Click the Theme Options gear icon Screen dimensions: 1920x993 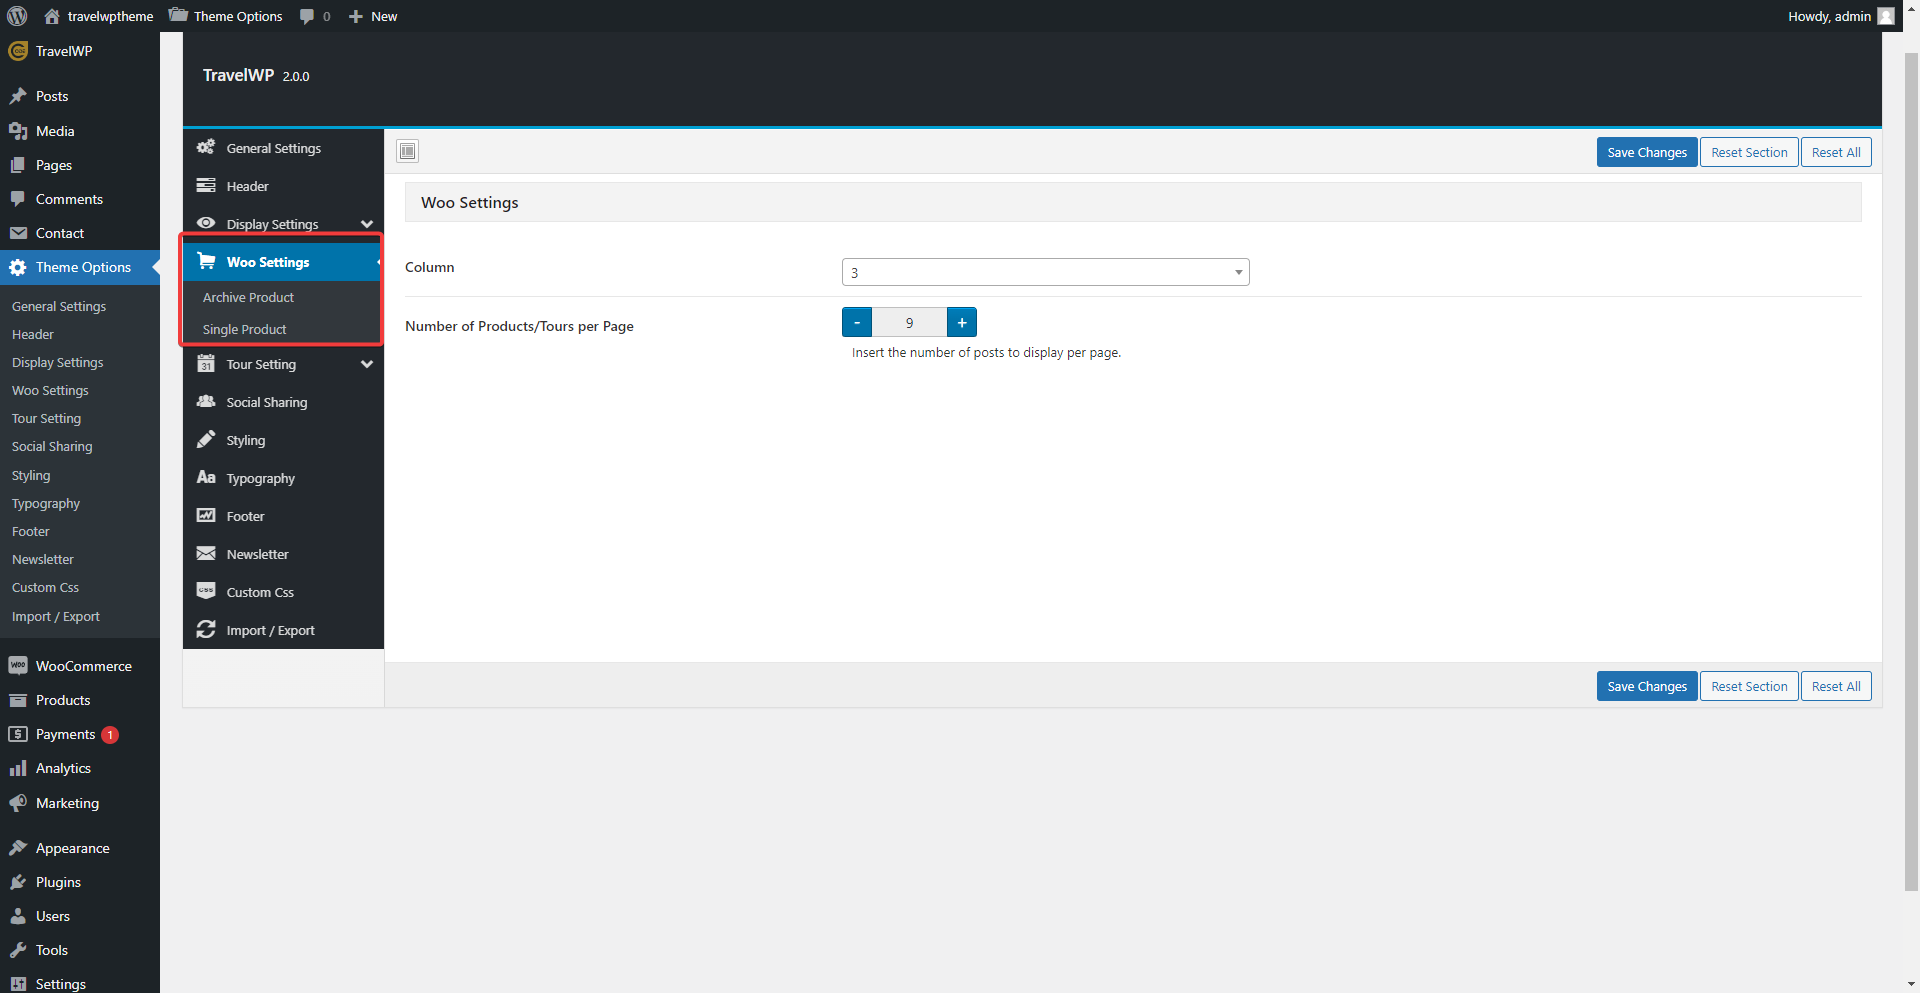(x=17, y=267)
